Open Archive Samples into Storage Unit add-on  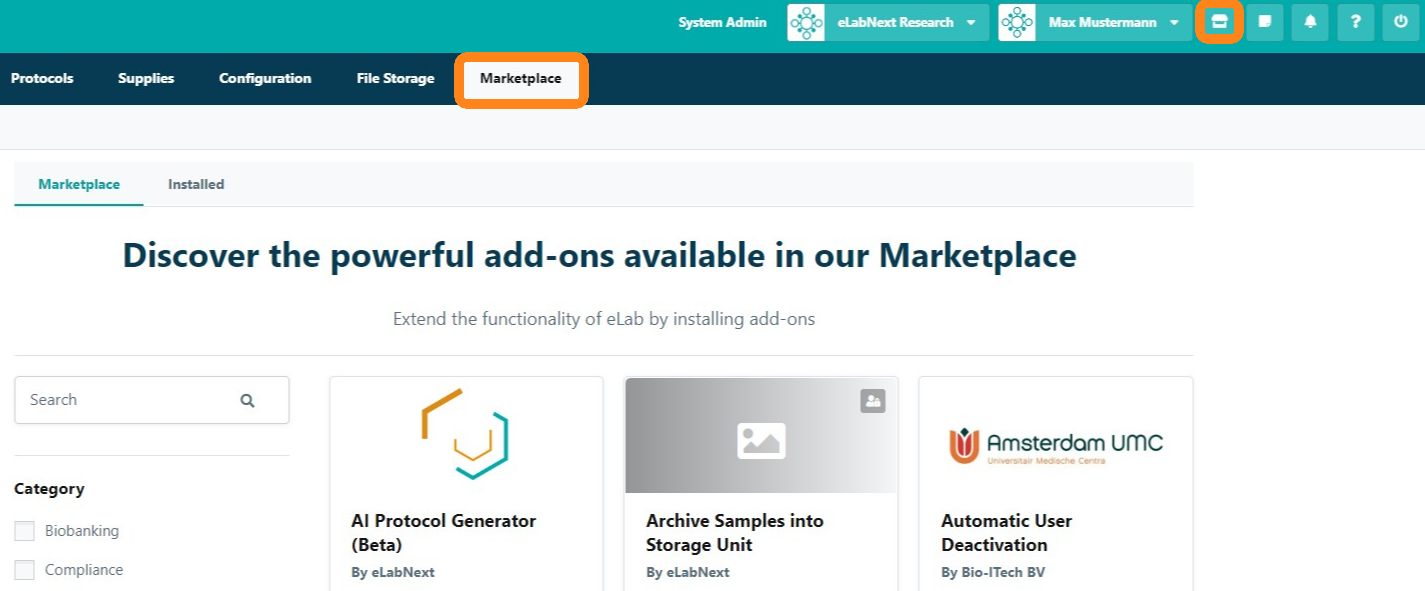click(735, 533)
